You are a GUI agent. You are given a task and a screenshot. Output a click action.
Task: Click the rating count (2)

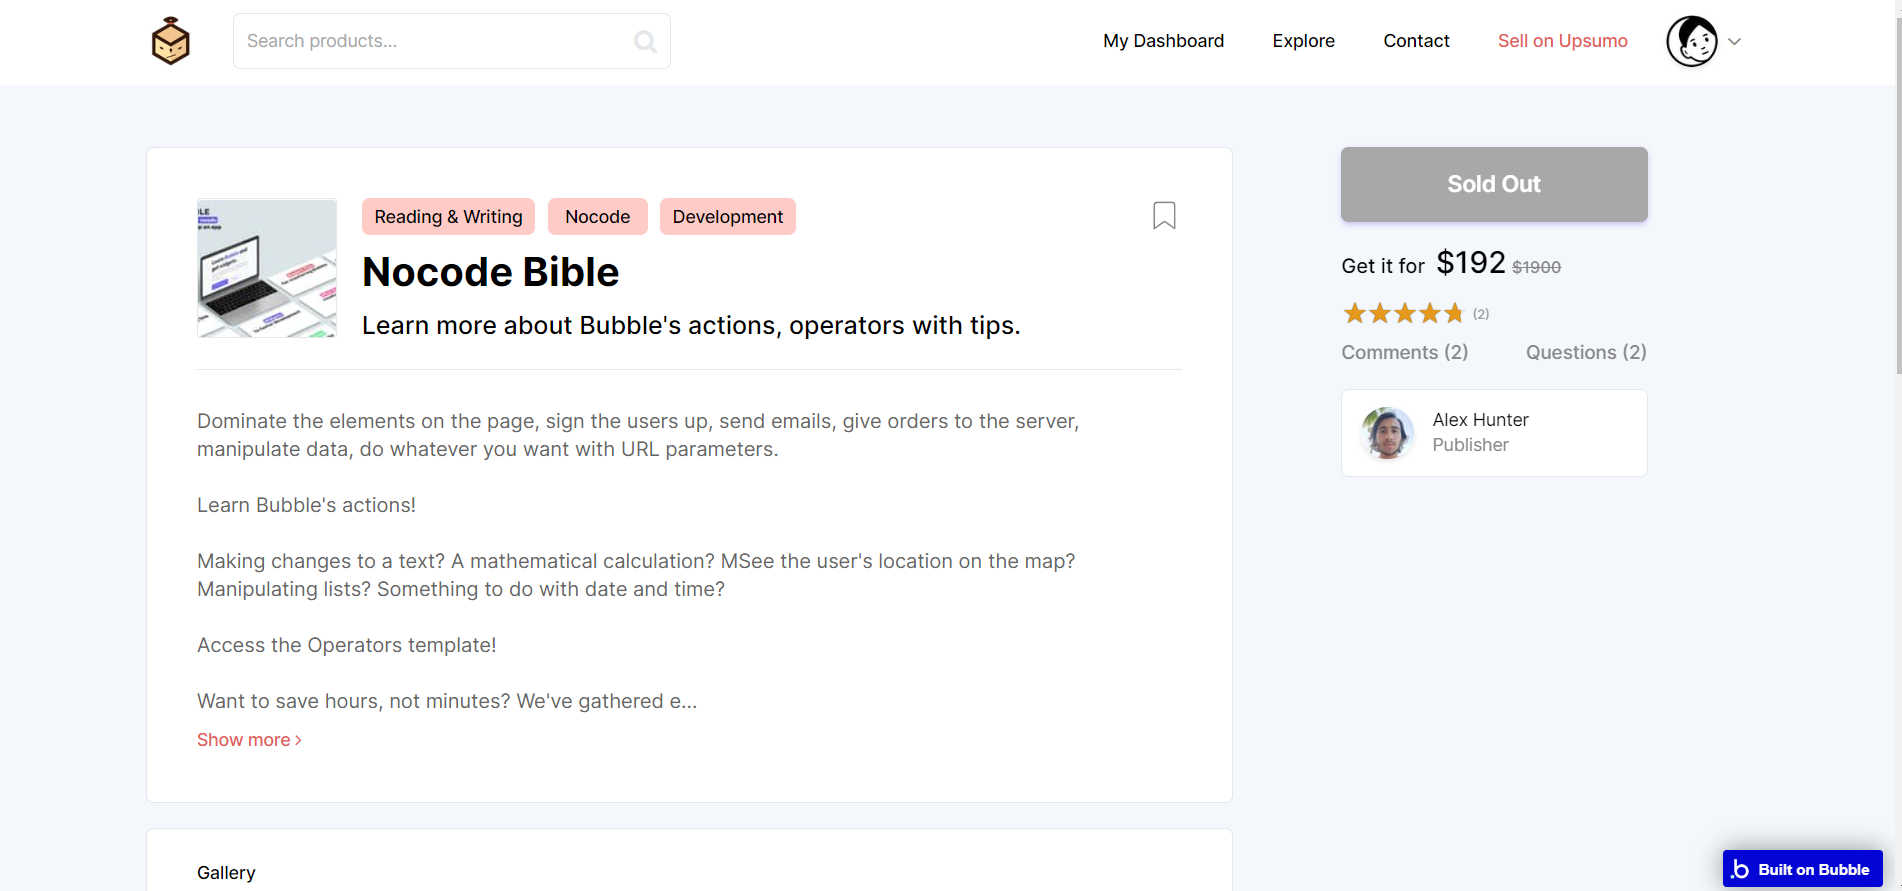(x=1481, y=314)
